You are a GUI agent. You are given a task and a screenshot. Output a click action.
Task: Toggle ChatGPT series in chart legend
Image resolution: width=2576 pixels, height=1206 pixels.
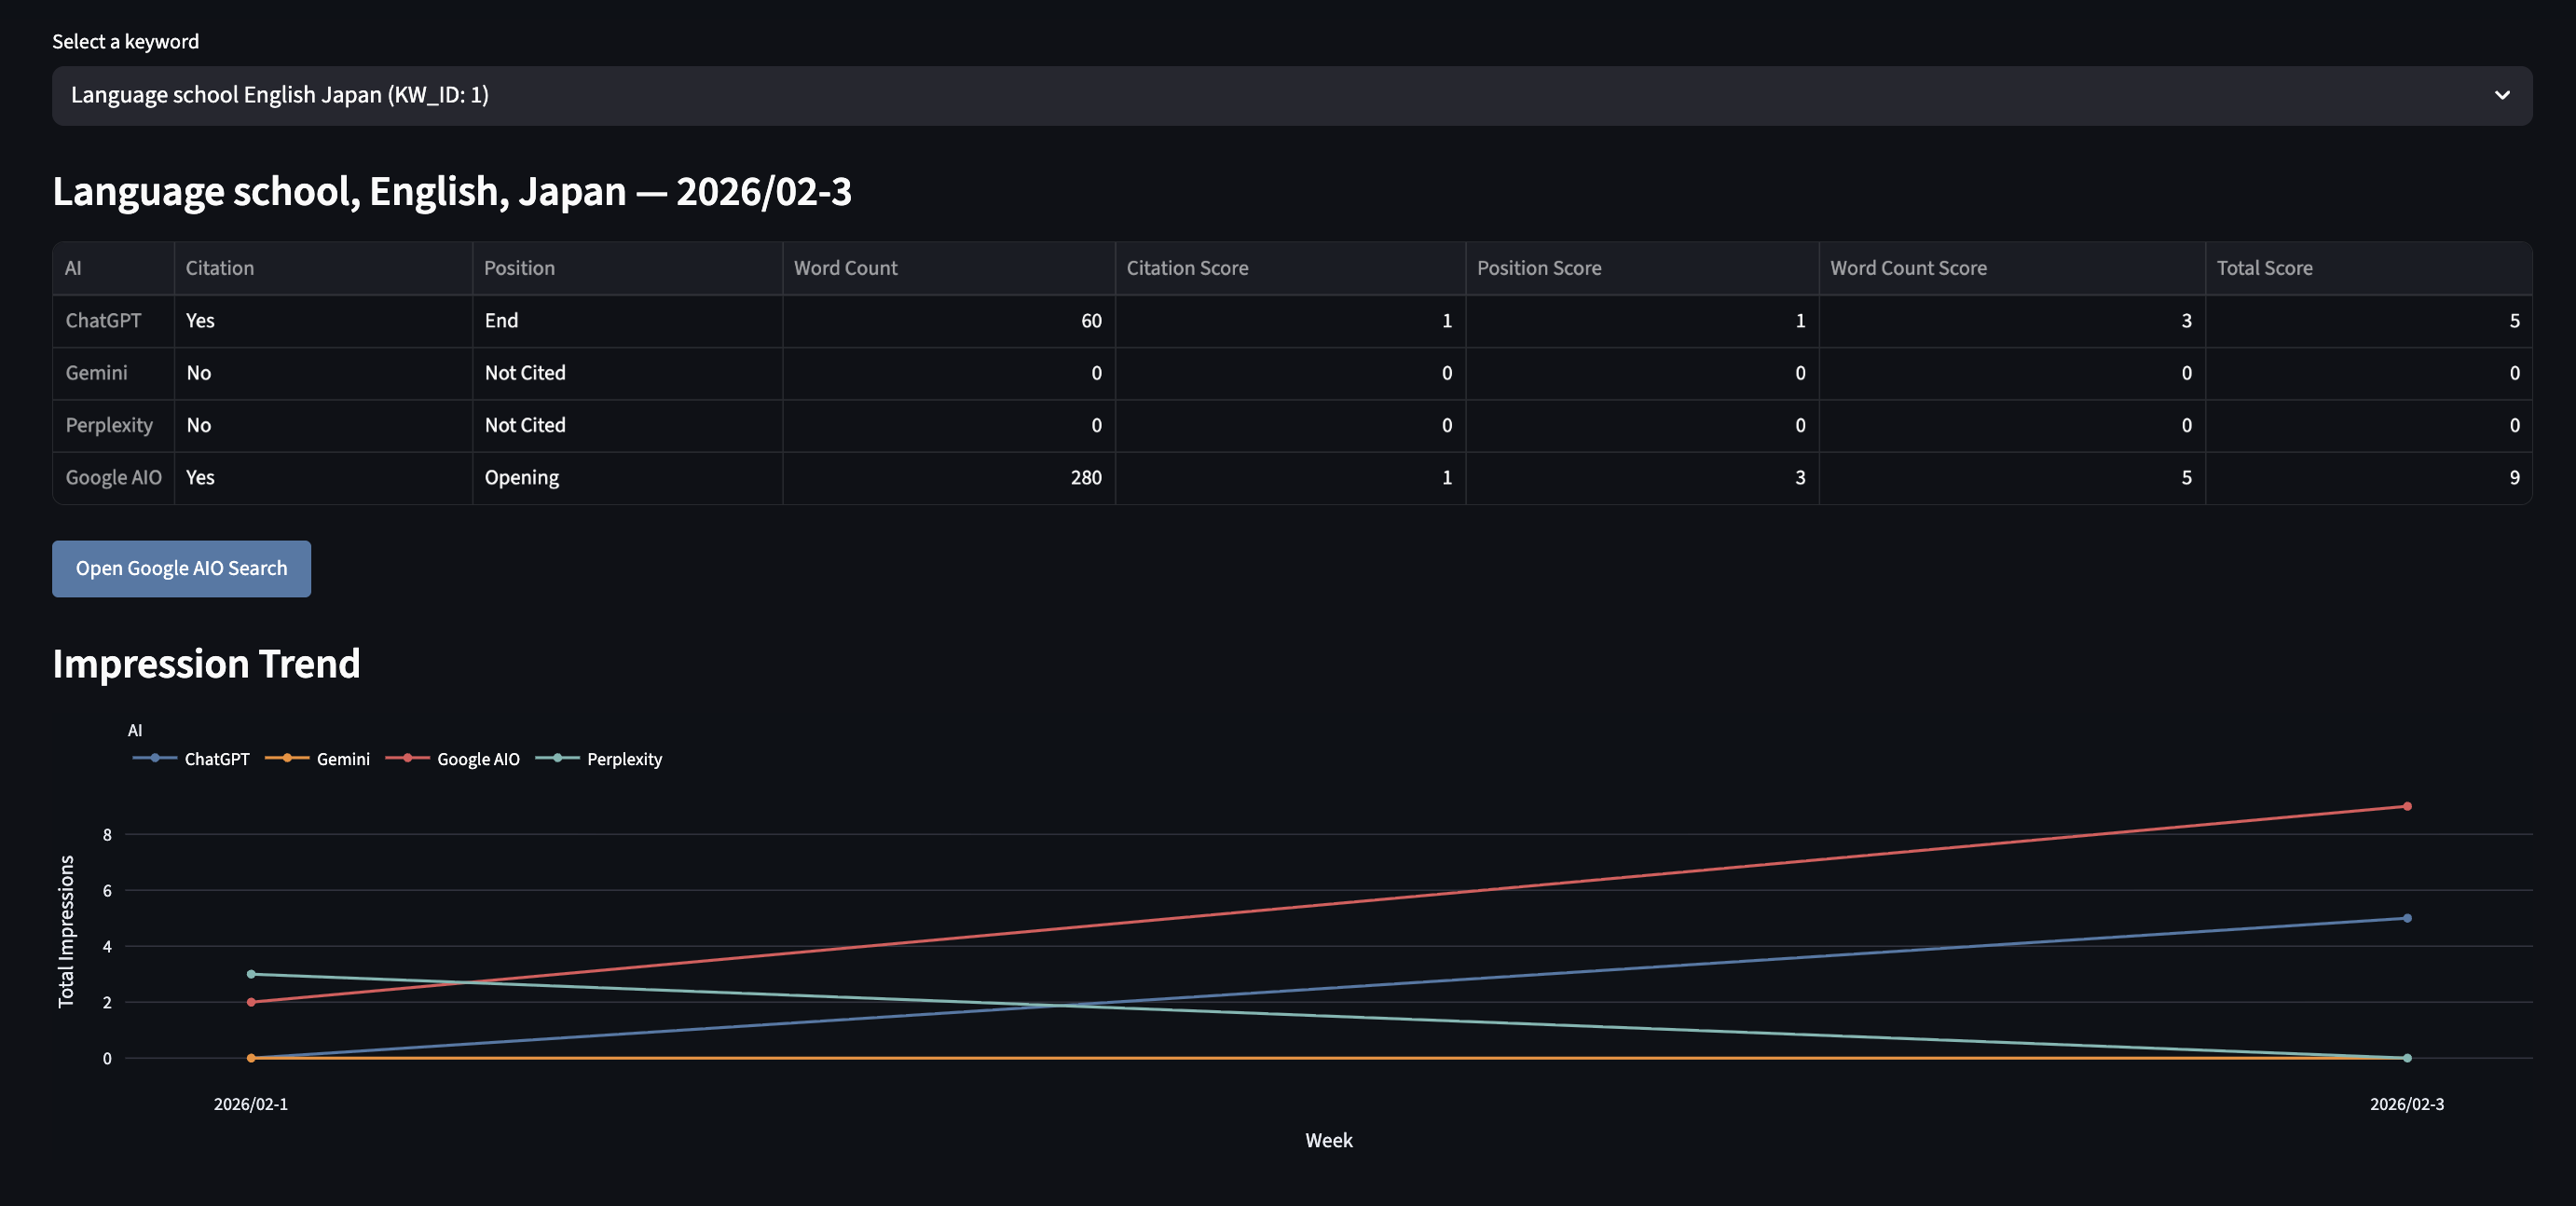click(191, 759)
